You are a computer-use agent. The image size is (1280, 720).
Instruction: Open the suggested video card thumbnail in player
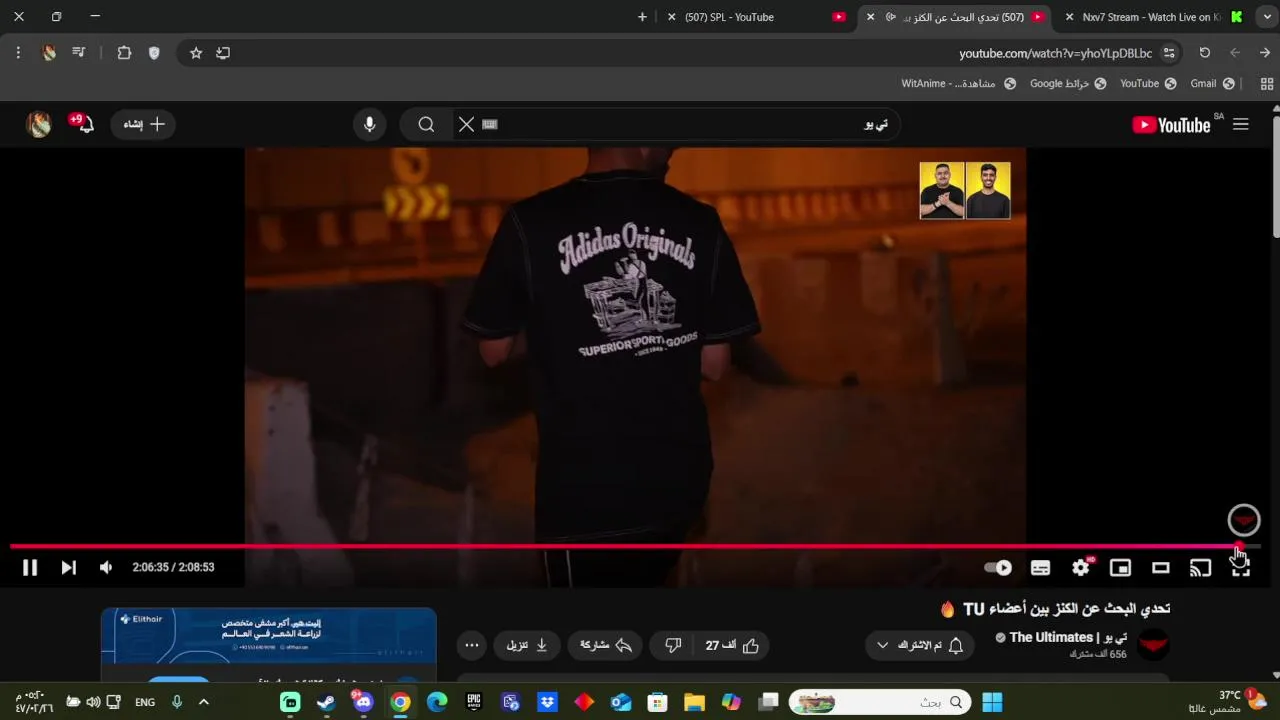click(x=965, y=190)
